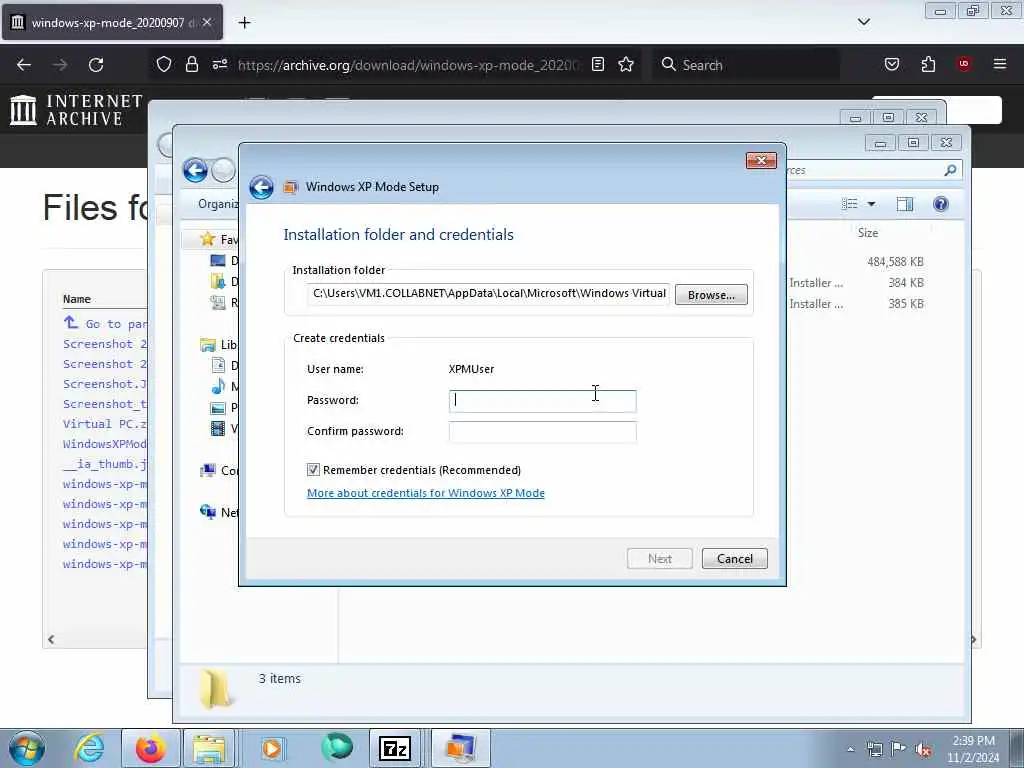The width and height of the screenshot is (1024, 768).
Task: Click the Internet Archive logo
Action: 76,110
